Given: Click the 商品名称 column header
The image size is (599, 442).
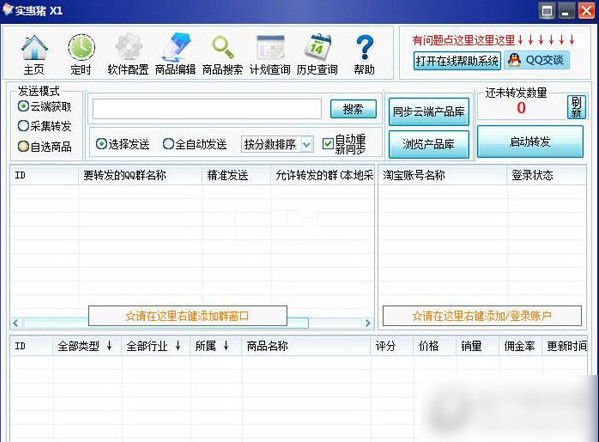Looking at the screenshot, I should click(x=306, y=346).
